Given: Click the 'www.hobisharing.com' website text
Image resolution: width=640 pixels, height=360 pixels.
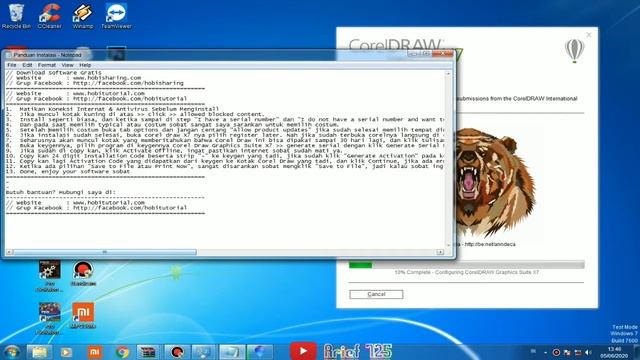Looking at the screenshot, I should [x=107, y=78].
